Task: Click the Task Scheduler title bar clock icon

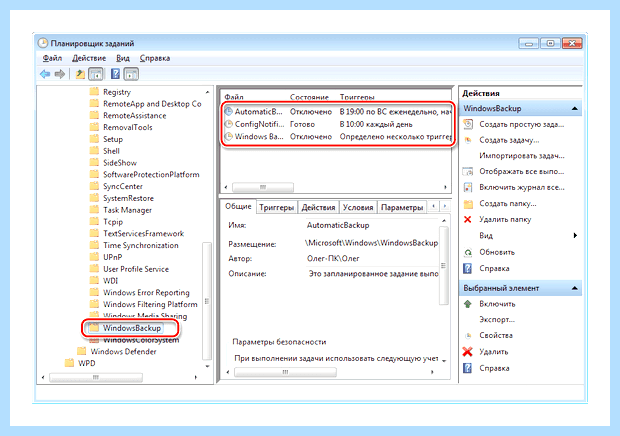Action: [42, 43]
